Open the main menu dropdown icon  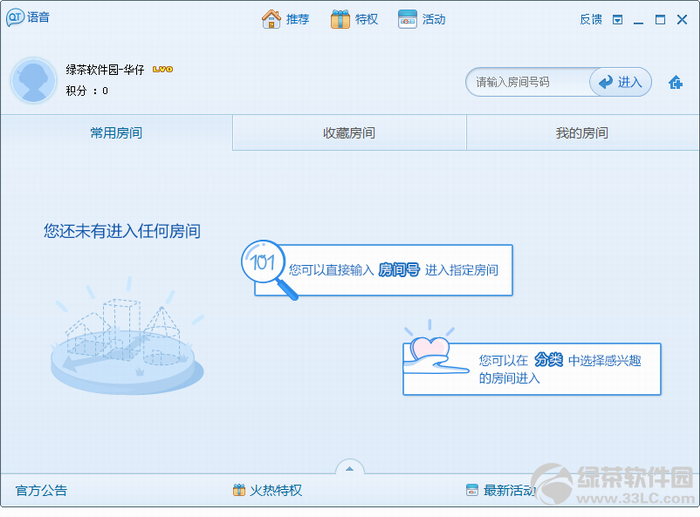pyautogui.click(x=617, y=20)
